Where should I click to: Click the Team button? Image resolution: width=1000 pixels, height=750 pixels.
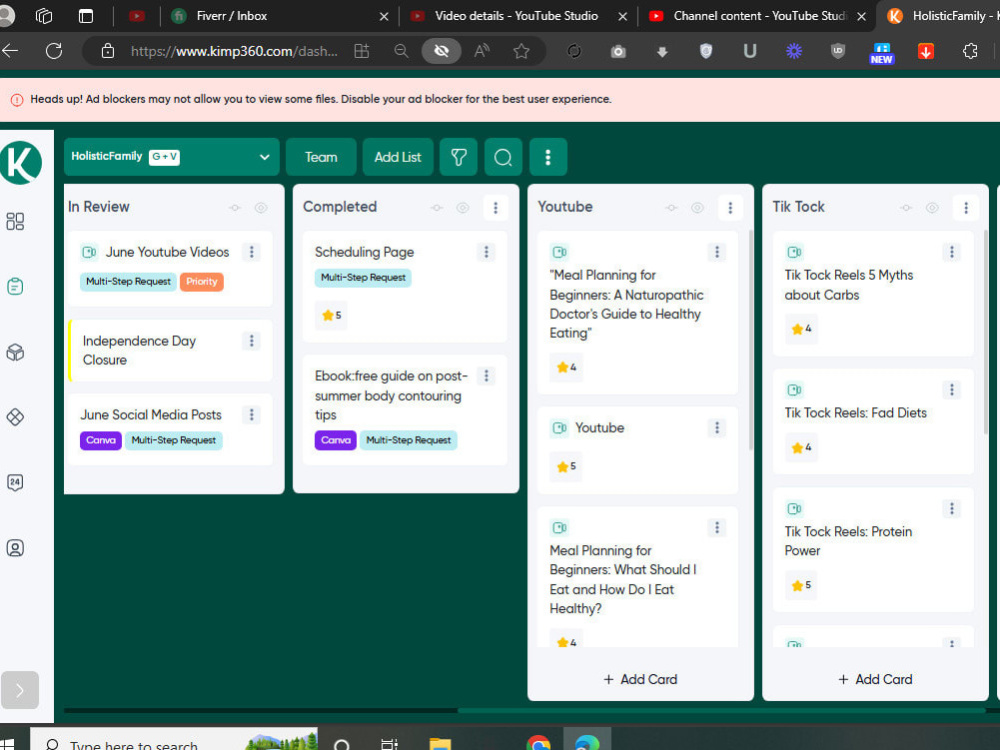pos(321,157)
